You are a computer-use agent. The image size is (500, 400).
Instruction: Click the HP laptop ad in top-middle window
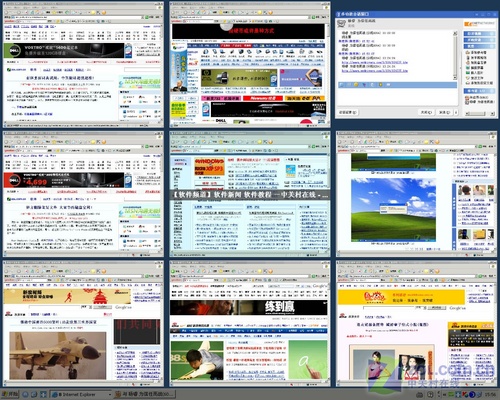pos(239,79)
